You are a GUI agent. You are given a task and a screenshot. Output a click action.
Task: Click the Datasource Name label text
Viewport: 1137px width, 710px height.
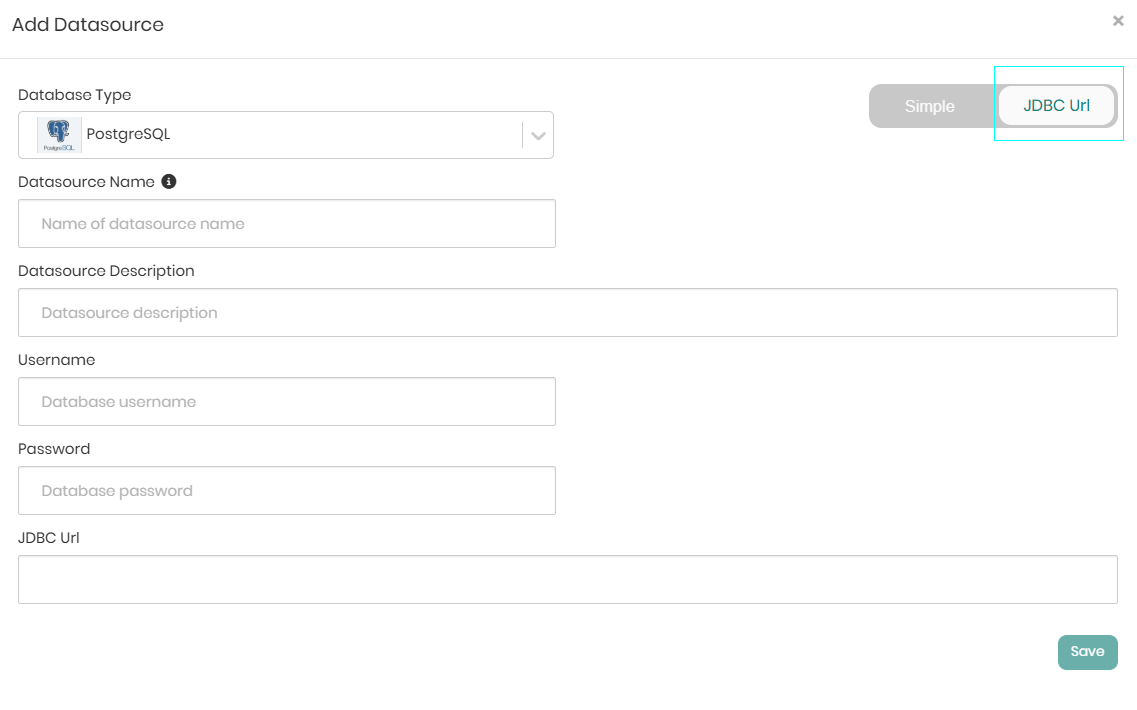(x=86, y=182)
